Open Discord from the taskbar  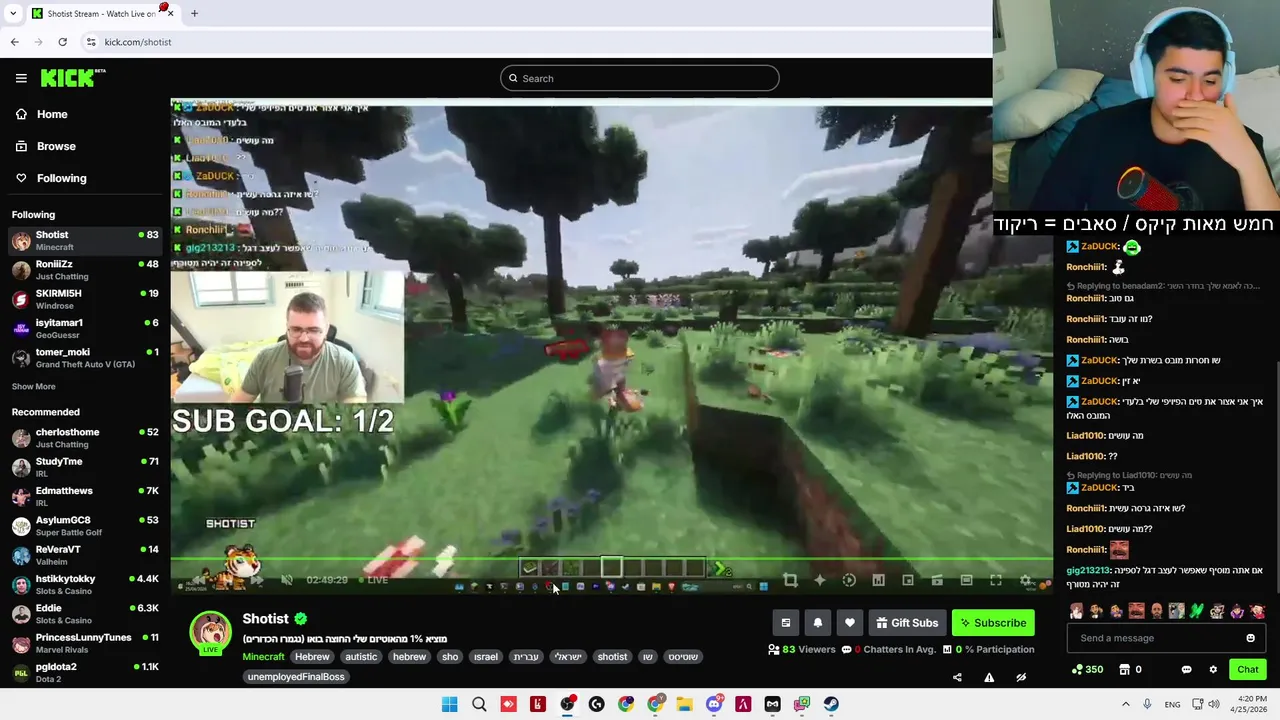coord(714,704)
